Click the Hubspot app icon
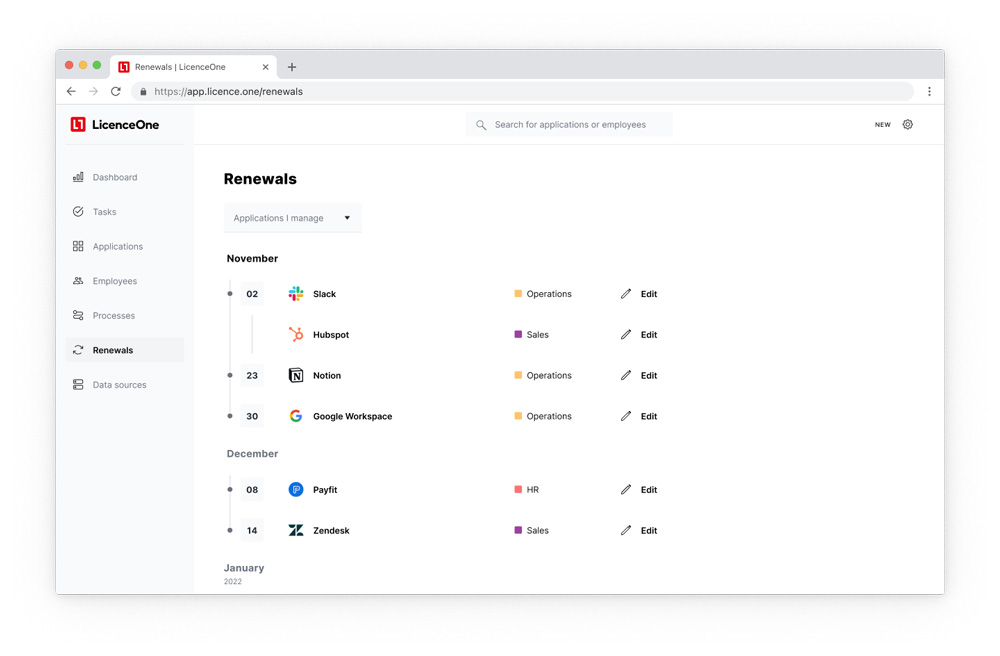1000x656 pixels. pos(296,334)
